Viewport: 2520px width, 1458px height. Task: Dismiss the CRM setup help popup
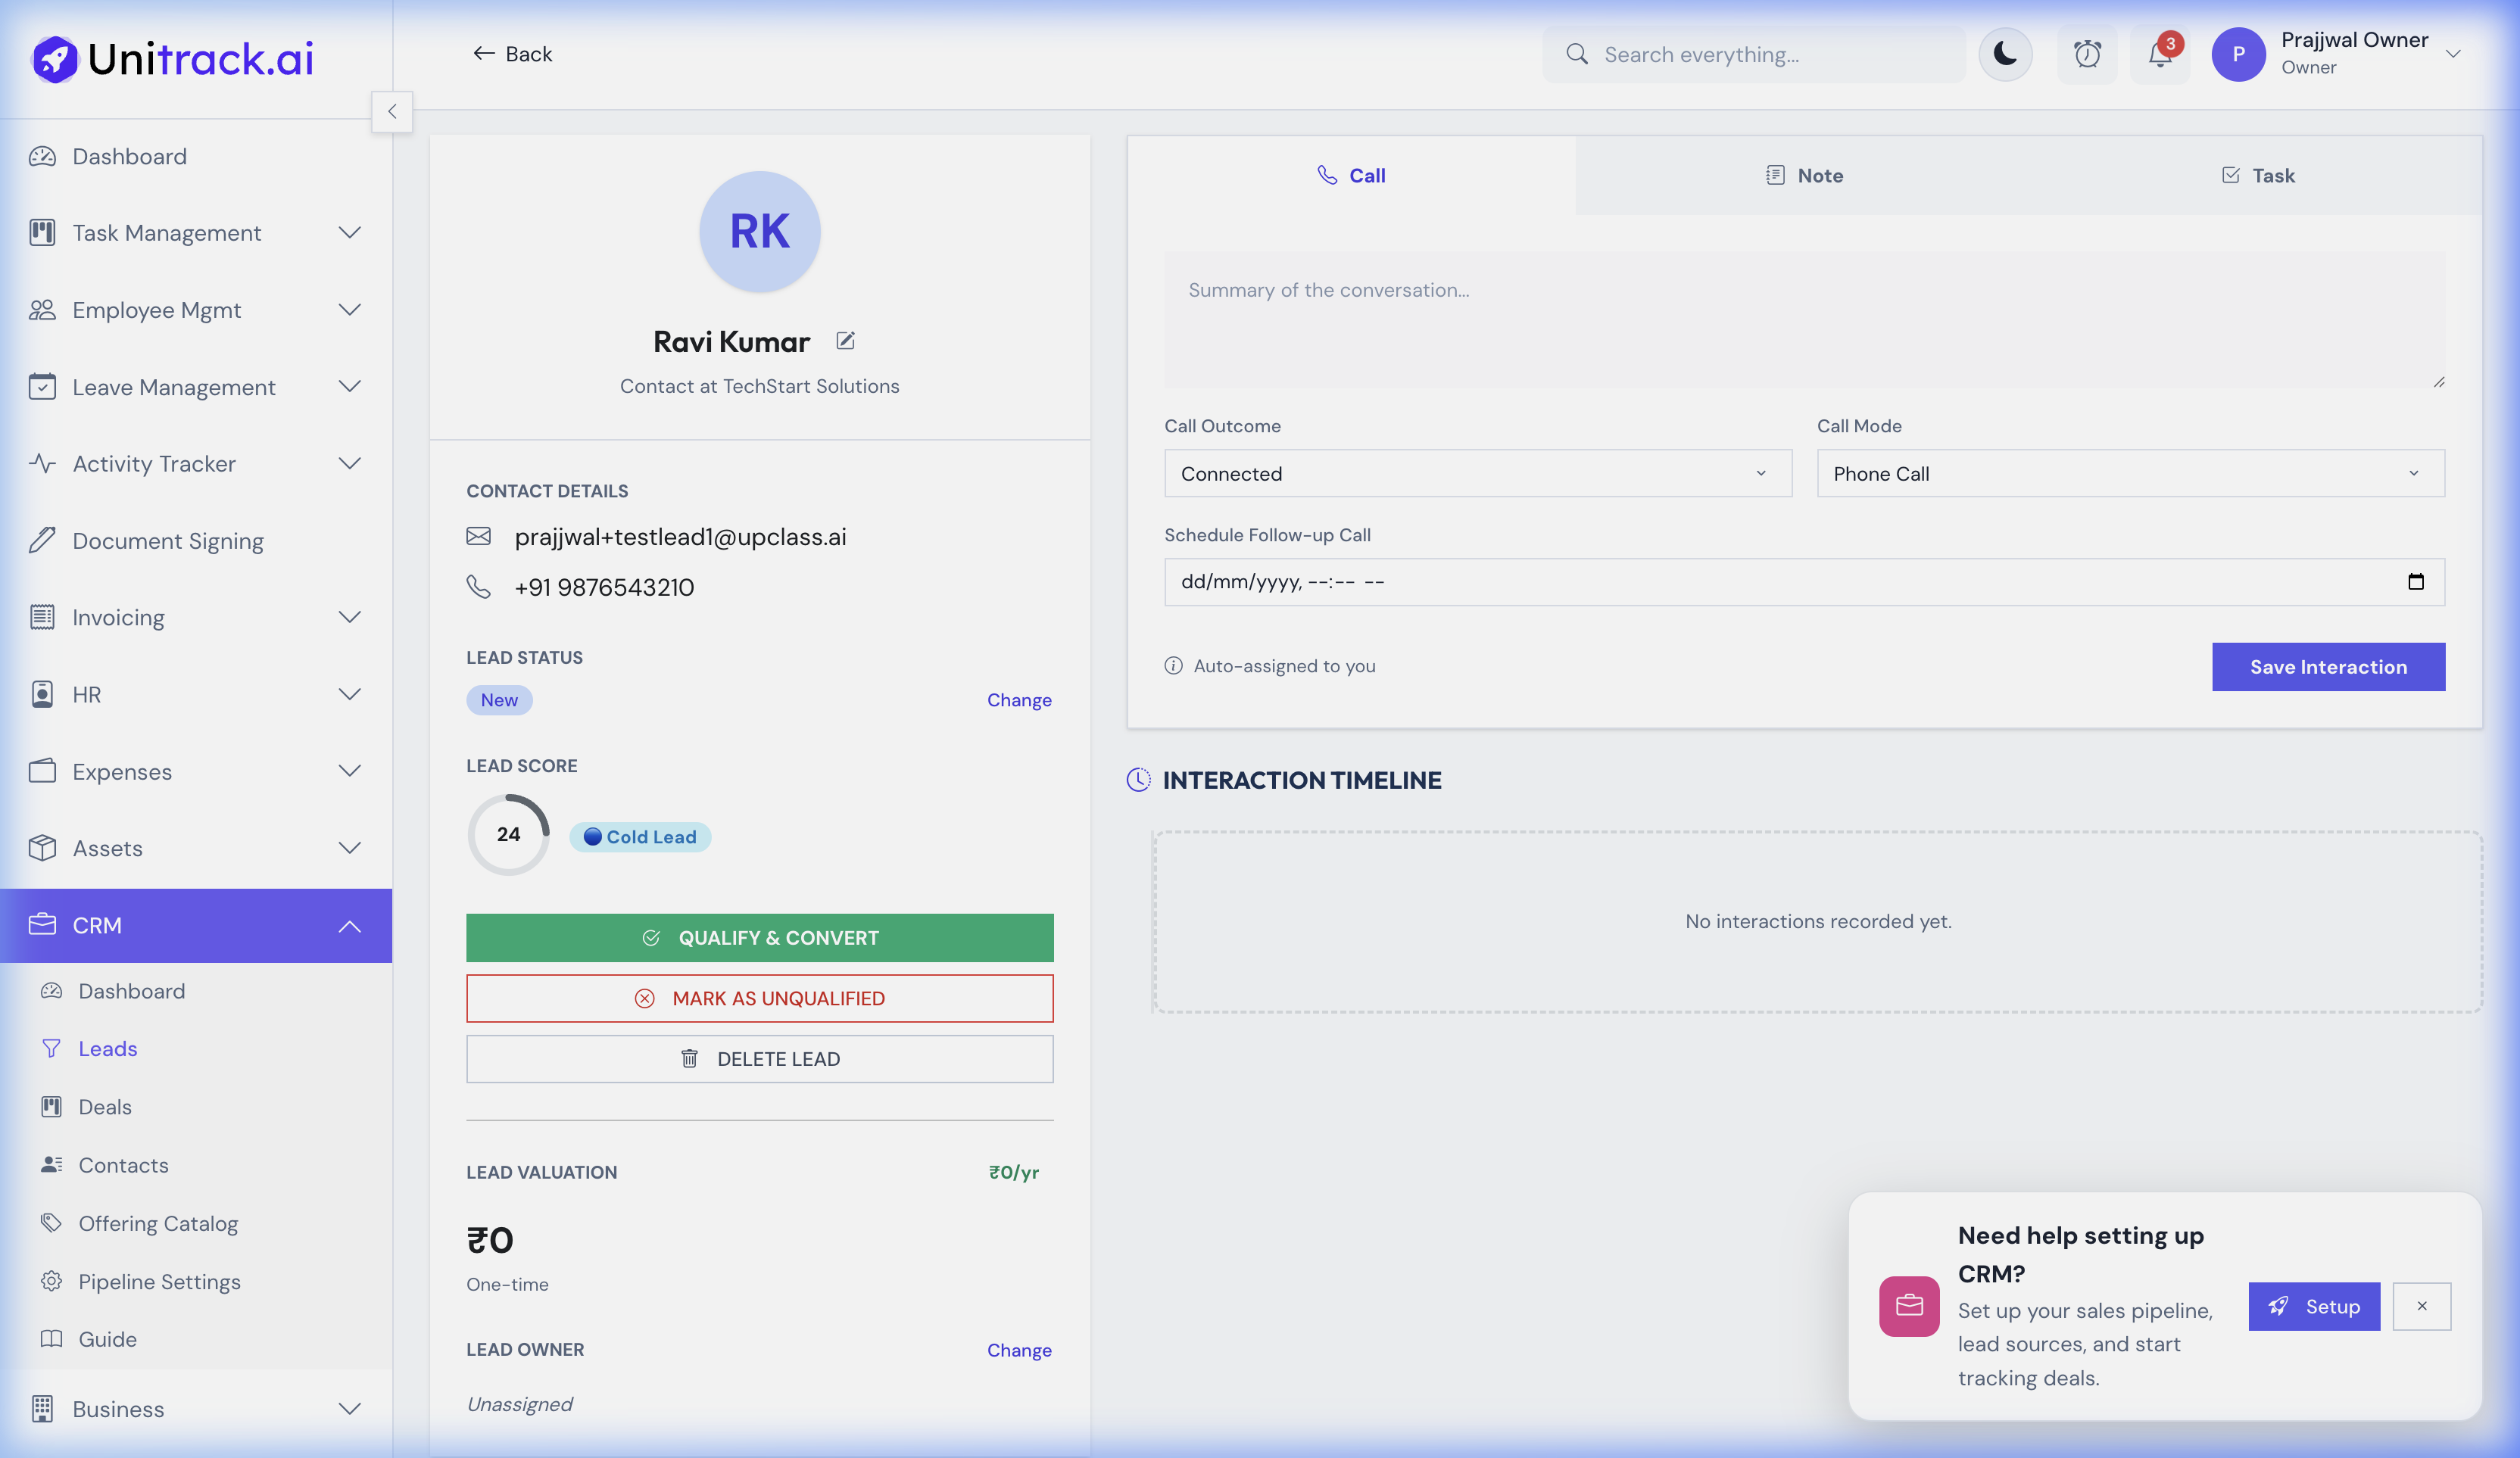pyautogui.click(x=2421, y=1306)
